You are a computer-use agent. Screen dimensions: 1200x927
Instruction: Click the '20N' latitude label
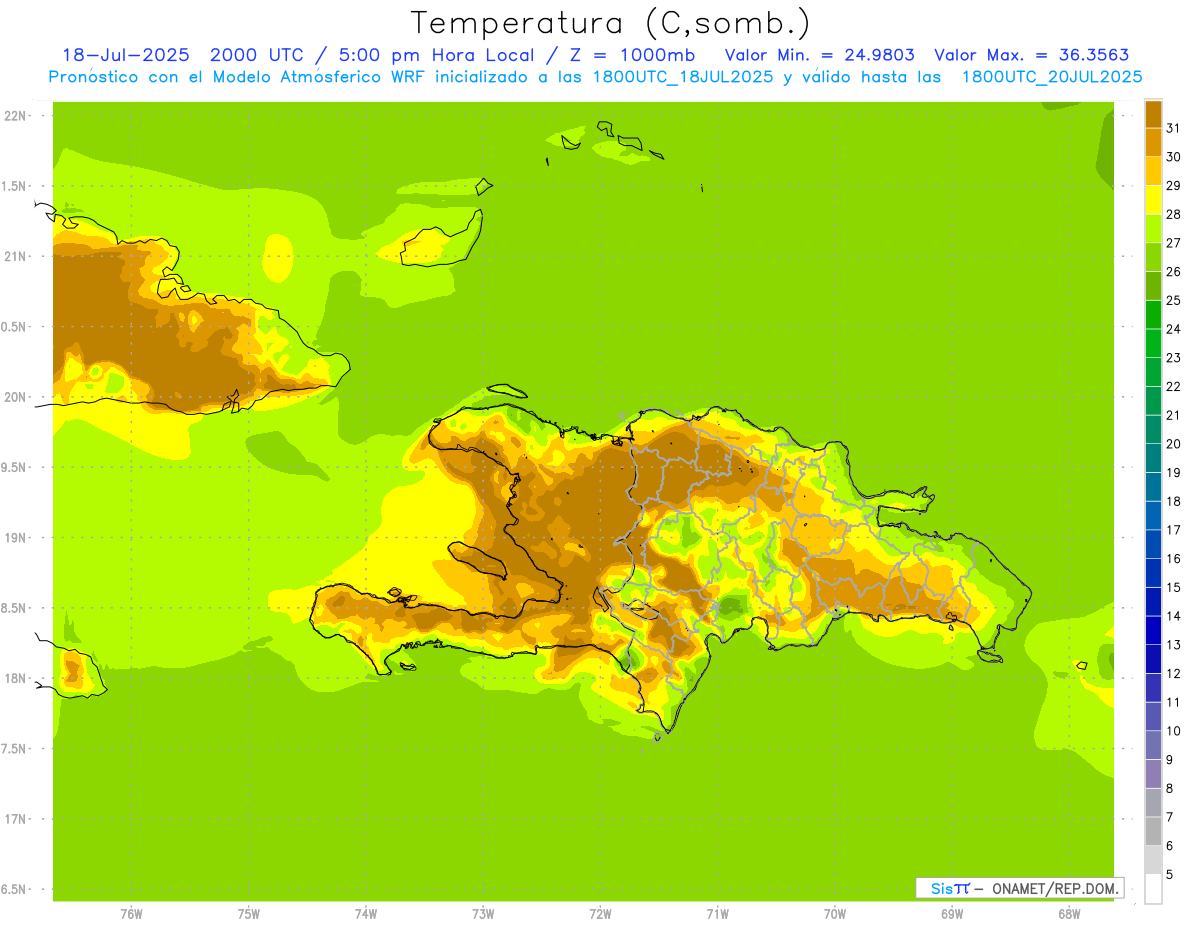tap(14, 397)
